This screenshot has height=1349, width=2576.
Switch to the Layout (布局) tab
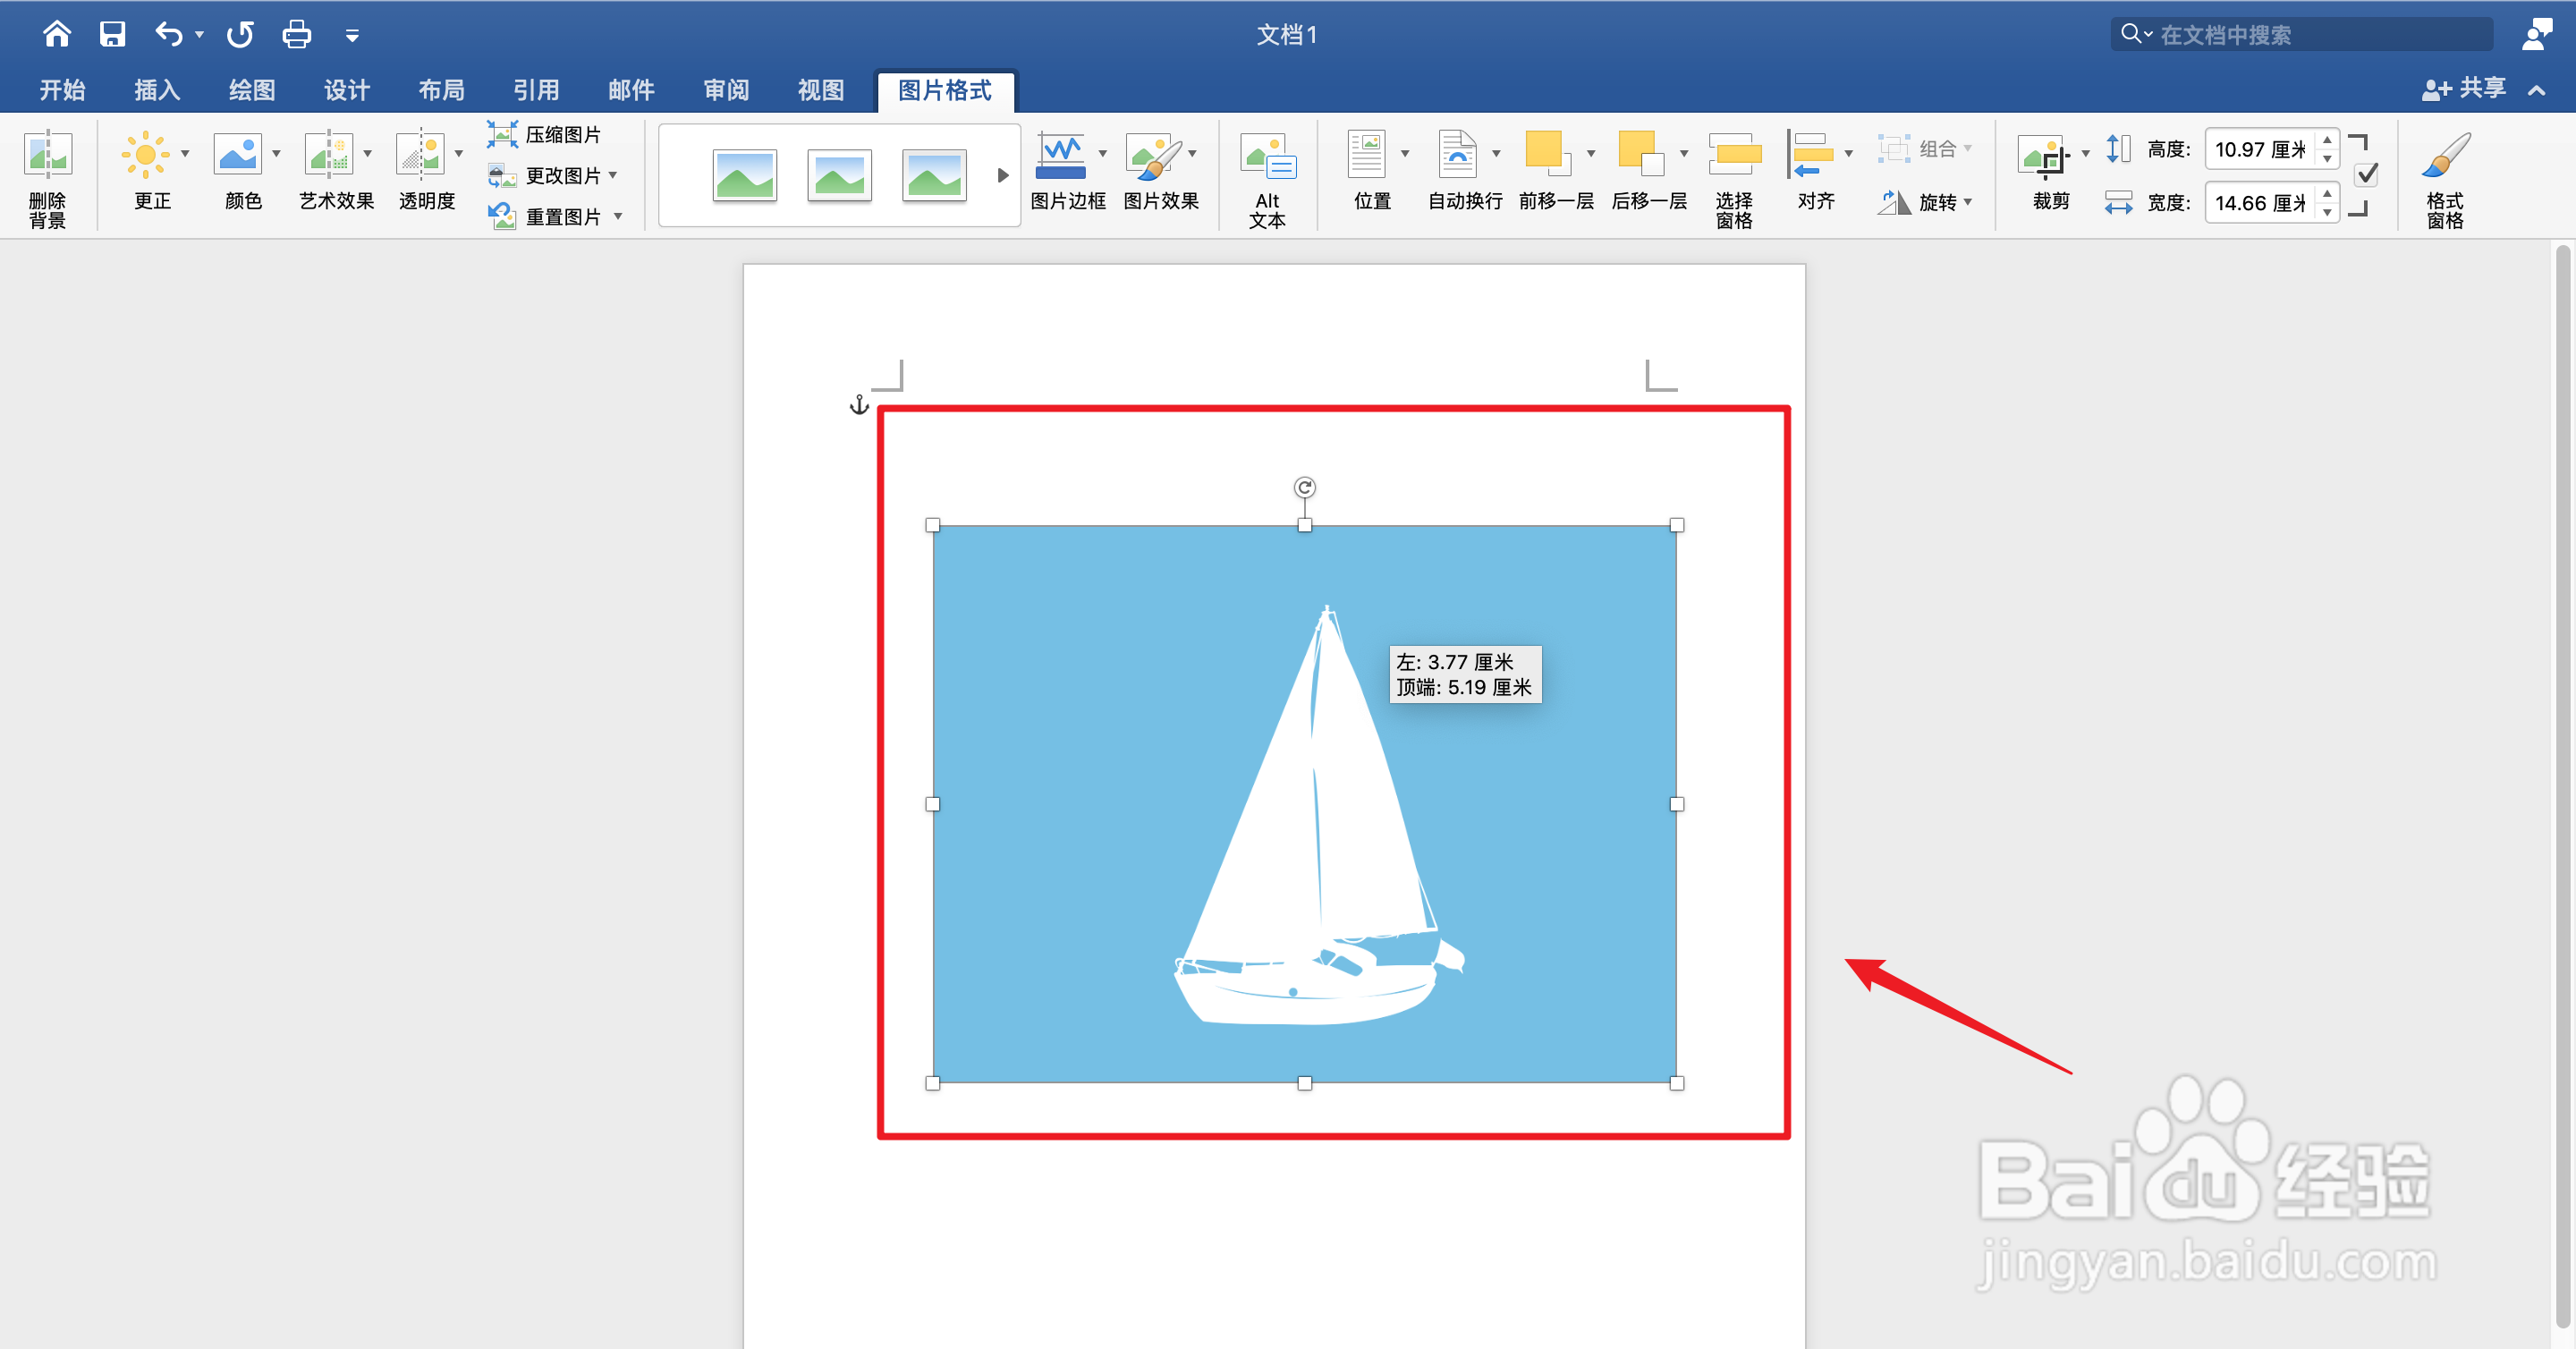[x=441, y=90]
